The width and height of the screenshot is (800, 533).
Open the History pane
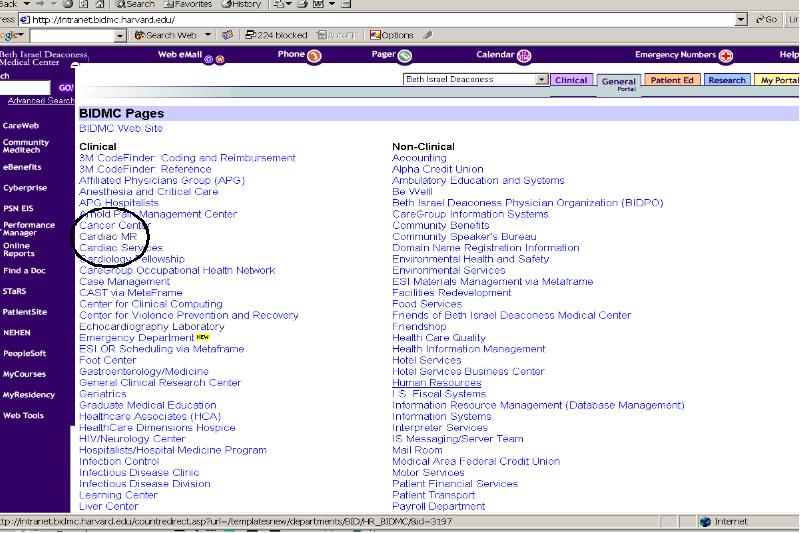click(241, 4)
